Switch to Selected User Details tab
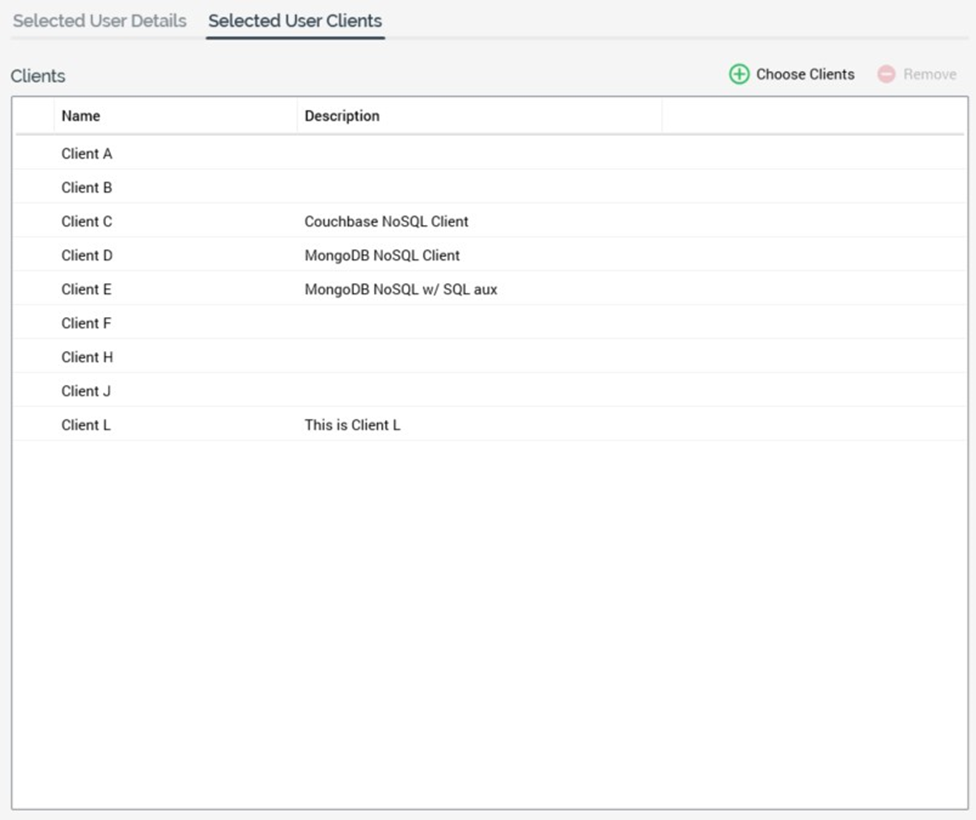Viewport: 976px width, 820px height. [x=99, y=21]
